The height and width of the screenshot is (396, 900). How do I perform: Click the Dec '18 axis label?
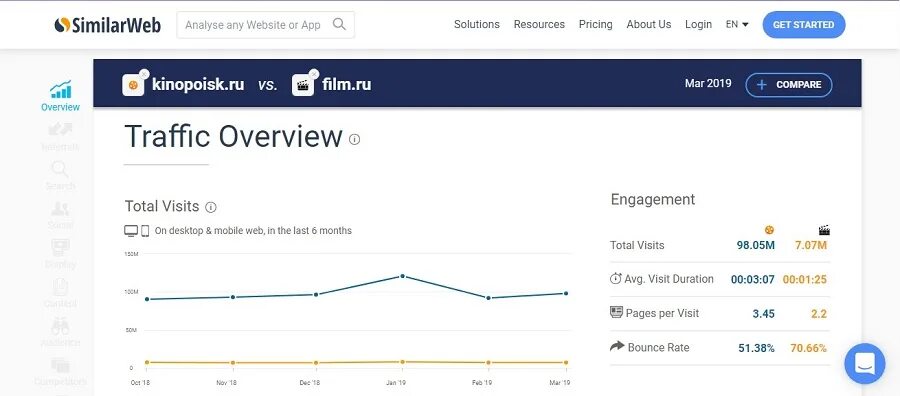pos(309,383)
